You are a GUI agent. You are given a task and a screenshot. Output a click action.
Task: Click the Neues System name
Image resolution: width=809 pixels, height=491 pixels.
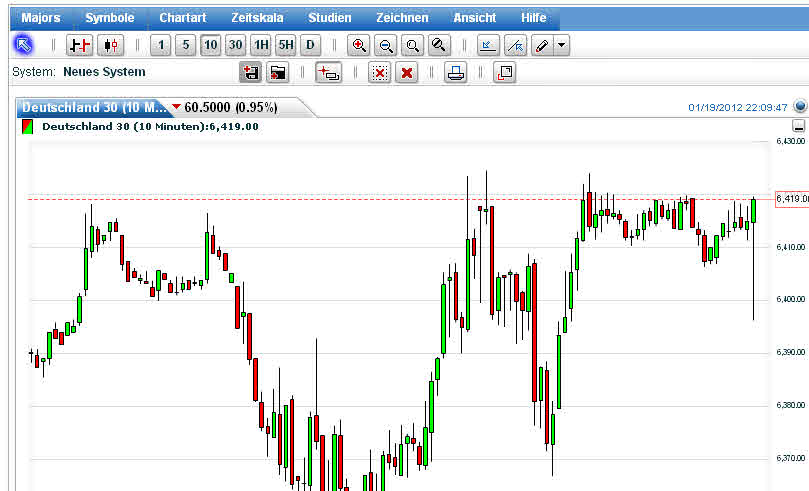pyautogui.click(x=104, y=72)
